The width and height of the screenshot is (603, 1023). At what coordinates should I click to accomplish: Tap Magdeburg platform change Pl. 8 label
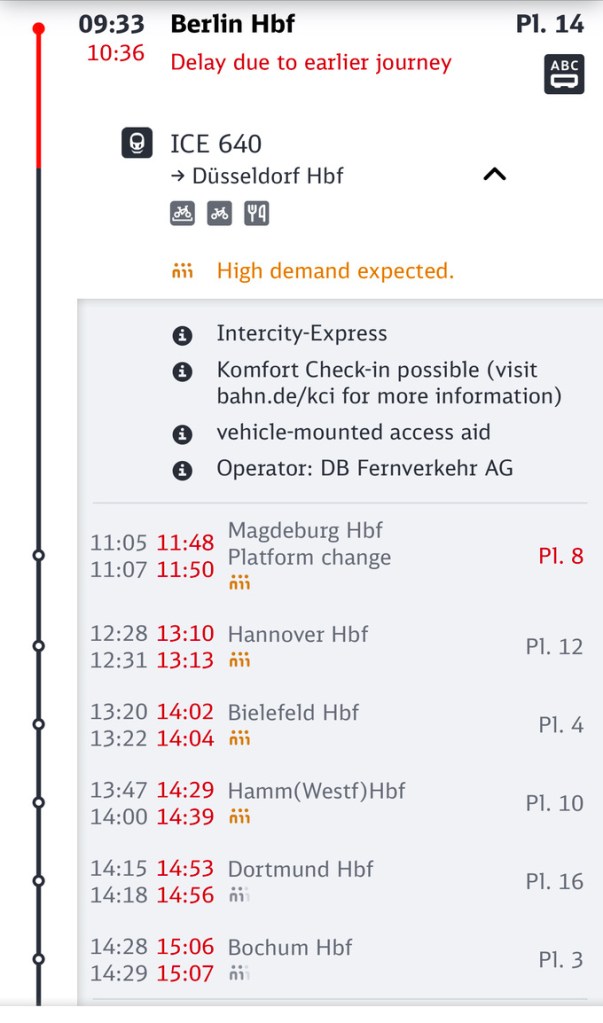560,556
